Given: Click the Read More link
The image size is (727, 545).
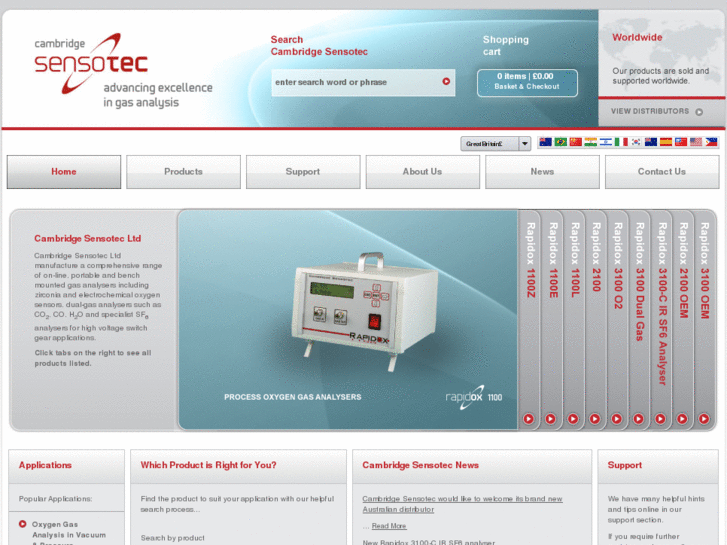Looking at the screenshot, I should tap(389, 526).
